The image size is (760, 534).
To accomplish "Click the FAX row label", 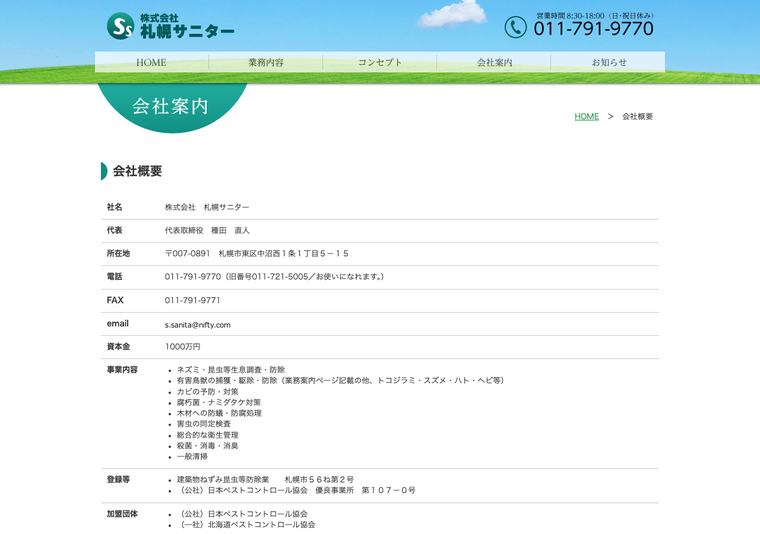I will [115, 300].
